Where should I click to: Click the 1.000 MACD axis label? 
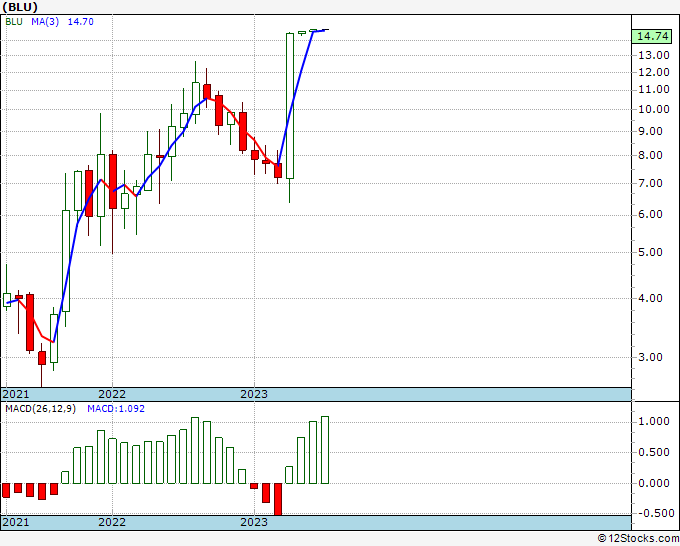pos(654,422)
